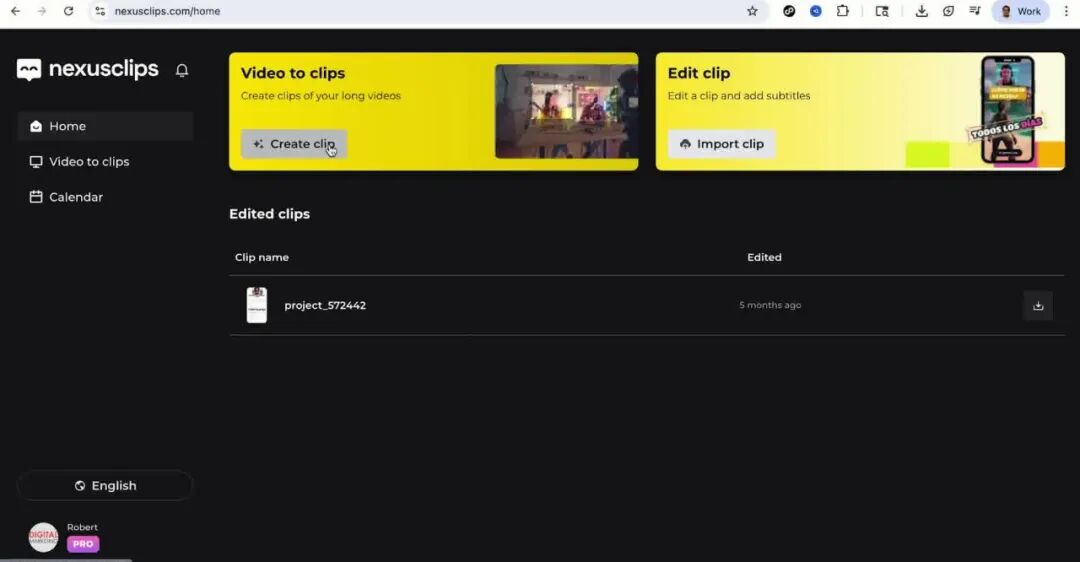Open the English language selector

click(105, 486)
